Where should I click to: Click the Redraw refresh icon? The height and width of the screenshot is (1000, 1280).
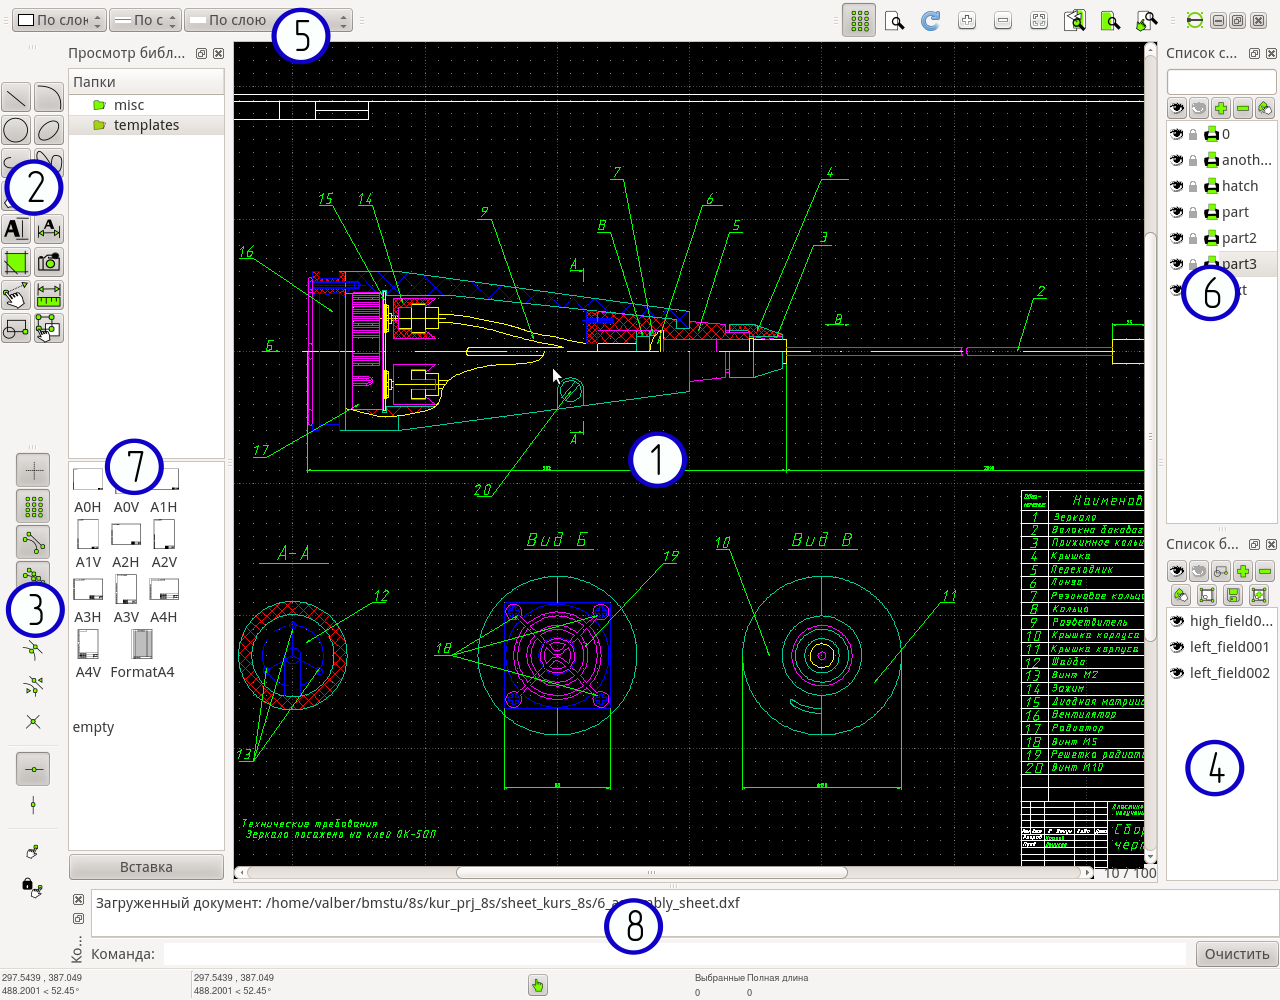coord(930,19)
